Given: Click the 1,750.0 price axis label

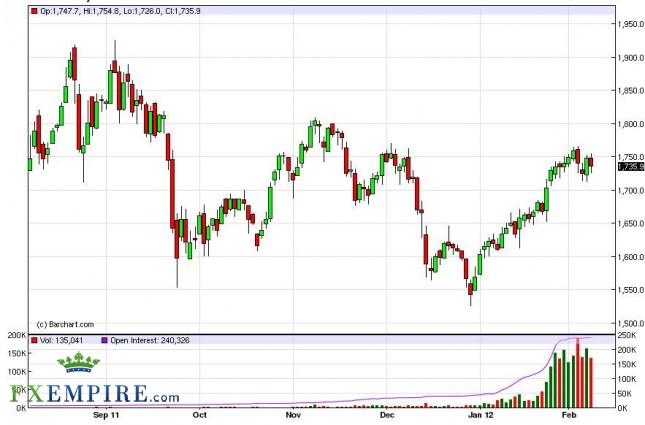Looking at the screenshot, I should 631,157.
